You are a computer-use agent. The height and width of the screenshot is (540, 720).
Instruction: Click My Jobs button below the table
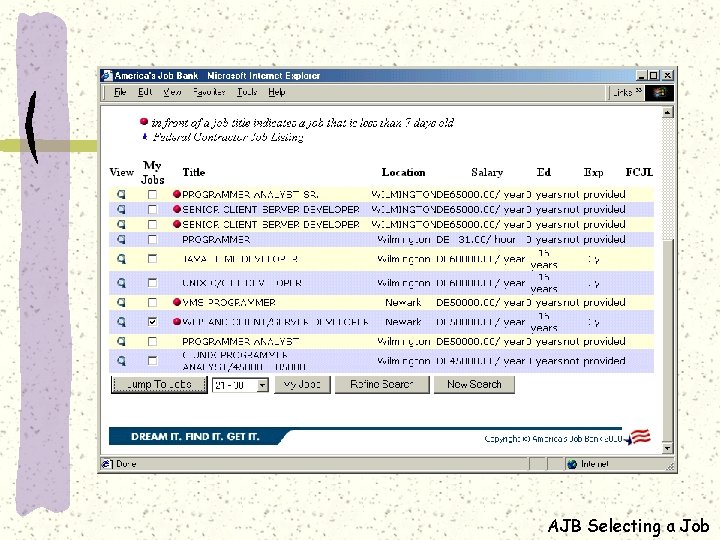tap(302, 385)
